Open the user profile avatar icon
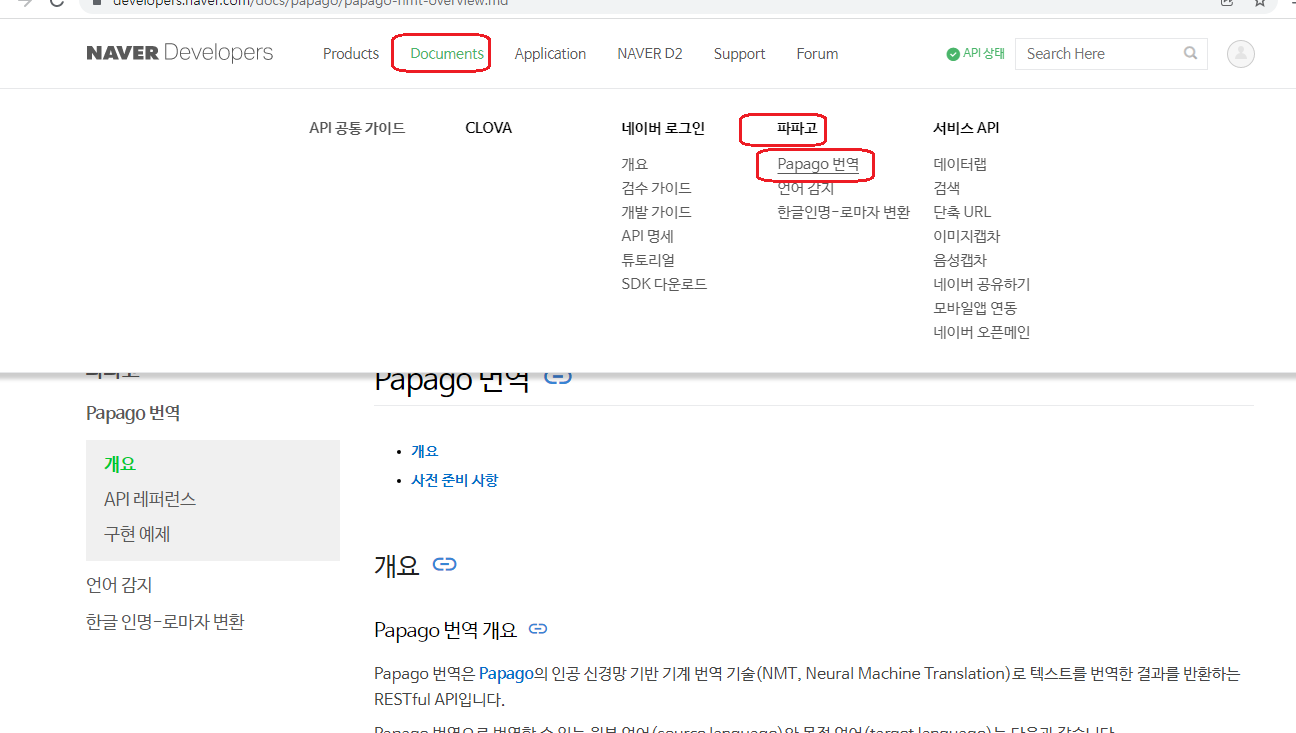This screenshot has height=733, width=1296. (1240, 54)
